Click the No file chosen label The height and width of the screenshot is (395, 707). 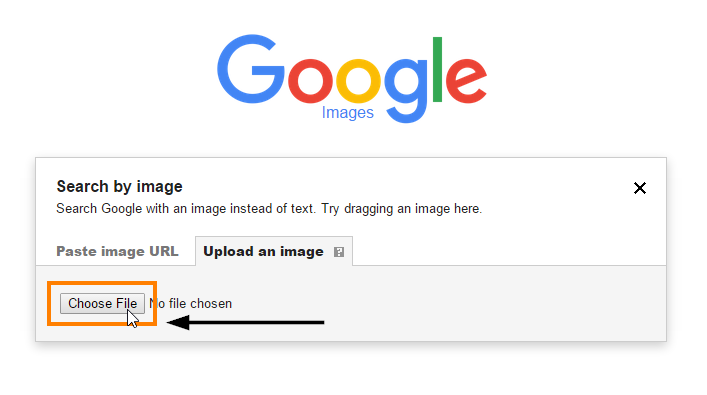191,303
